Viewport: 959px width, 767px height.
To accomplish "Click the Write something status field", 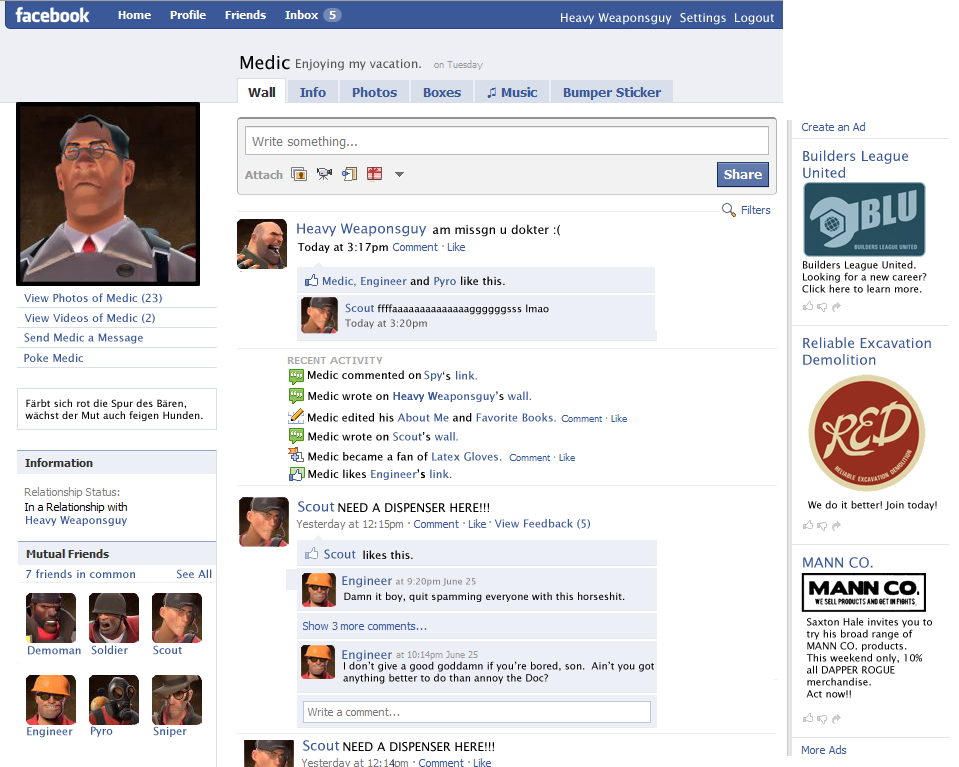I will pos(506,141).
